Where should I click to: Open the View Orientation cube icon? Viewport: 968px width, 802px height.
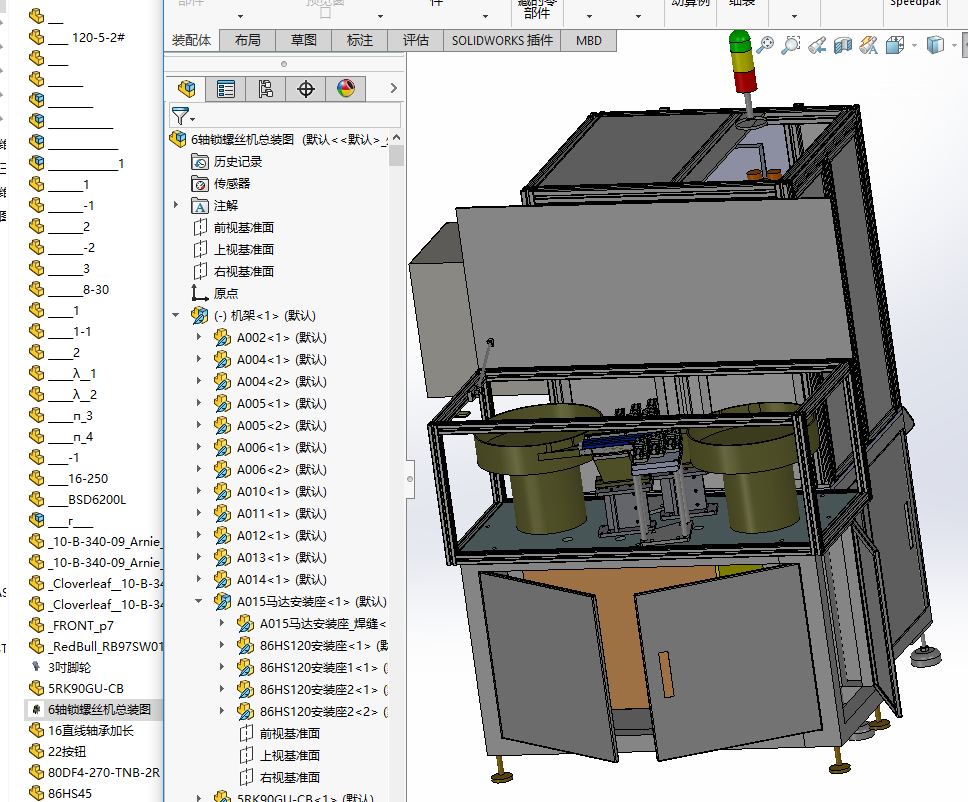click(895, 45)
